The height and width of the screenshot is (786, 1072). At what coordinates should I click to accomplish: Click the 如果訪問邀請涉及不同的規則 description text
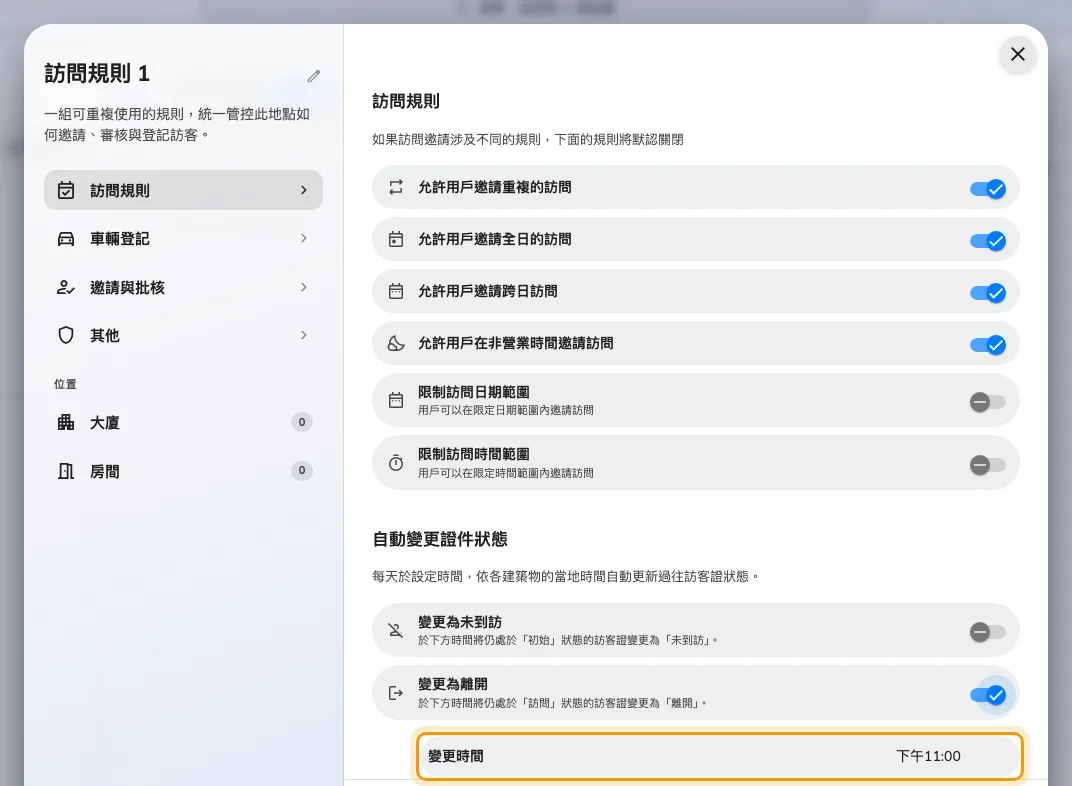pyautogui.click(x=528, y=139)
